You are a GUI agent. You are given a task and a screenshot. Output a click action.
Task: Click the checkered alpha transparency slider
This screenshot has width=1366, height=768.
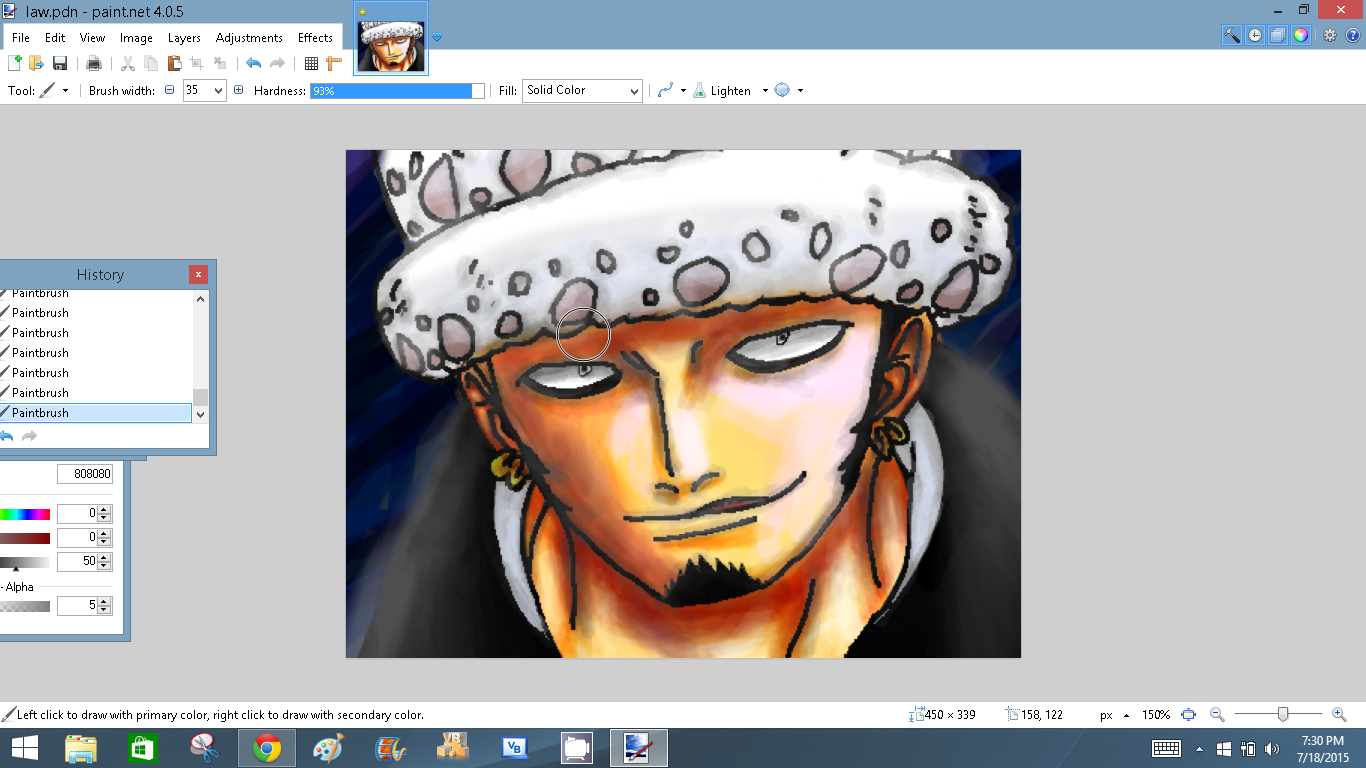coord(25,606)
